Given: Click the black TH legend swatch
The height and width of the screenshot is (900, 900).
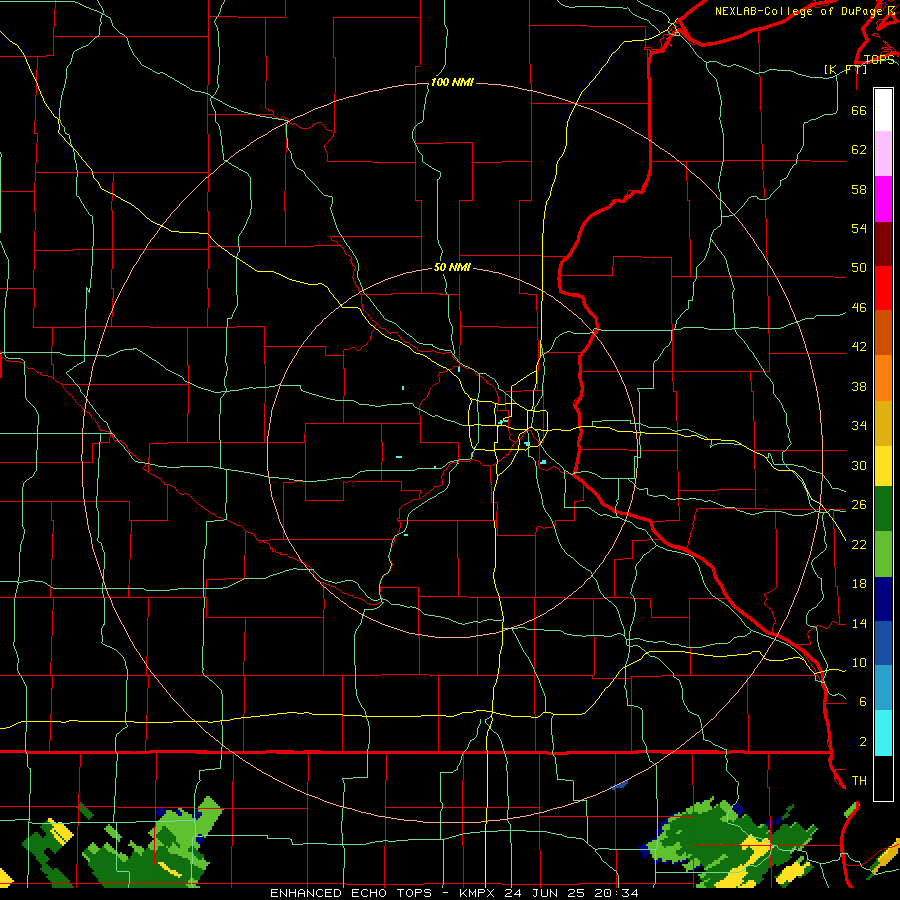Looking at the screenshot, I should (883, 778).
